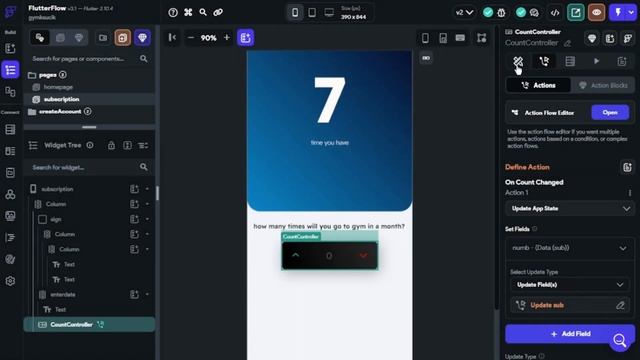Open the widget tree sidebar icon
The height and width of the screenshot is (360, 640).
point(10,70)
